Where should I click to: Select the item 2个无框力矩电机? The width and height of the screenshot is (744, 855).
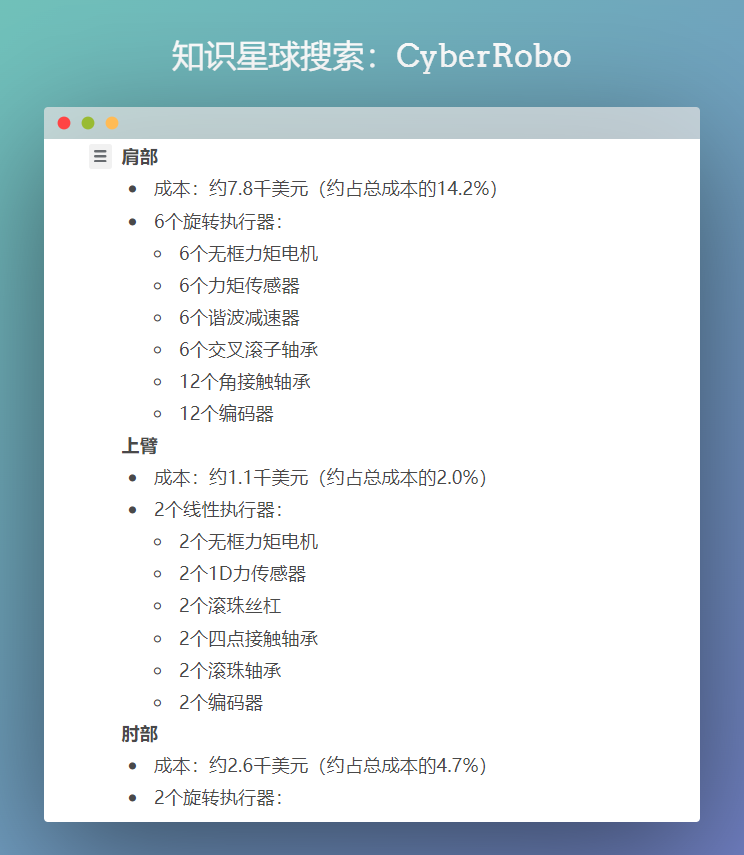248,542
